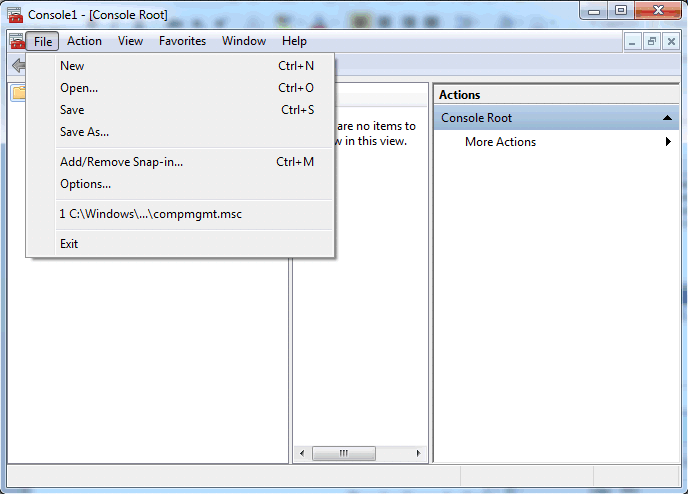The width and height of the screenshot is (688, 494).
Task: Open the Favorites menu
Action: 182,41
